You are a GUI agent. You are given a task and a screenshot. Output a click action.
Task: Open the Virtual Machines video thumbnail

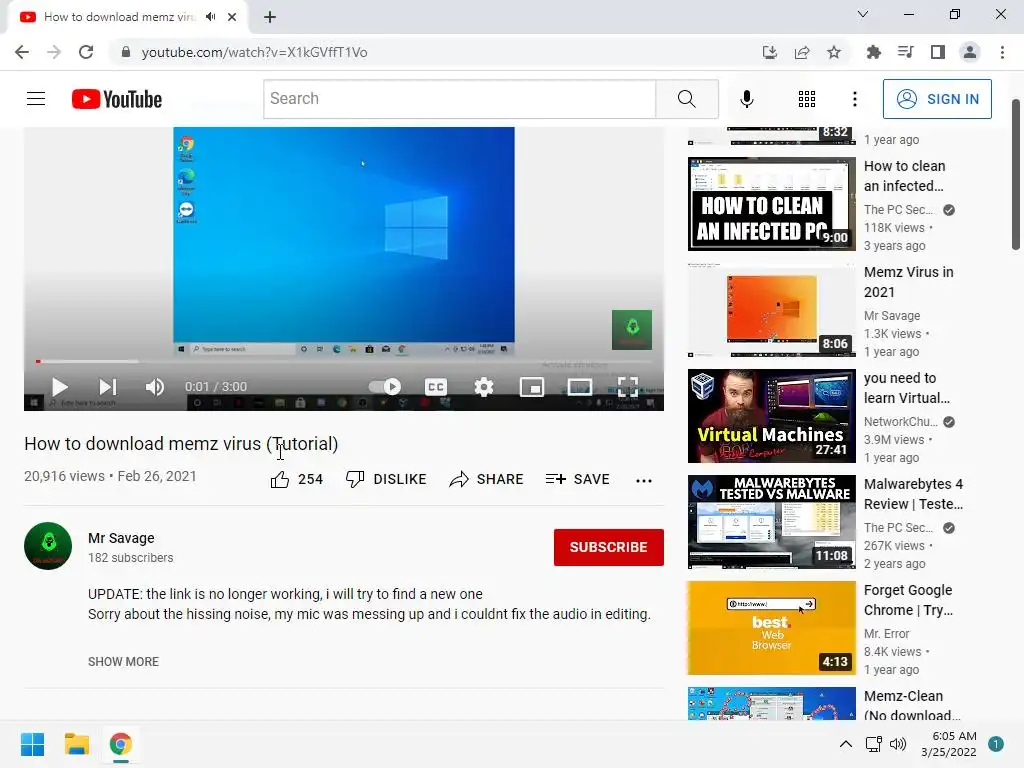pyautogui.click(x=771, y=416)
